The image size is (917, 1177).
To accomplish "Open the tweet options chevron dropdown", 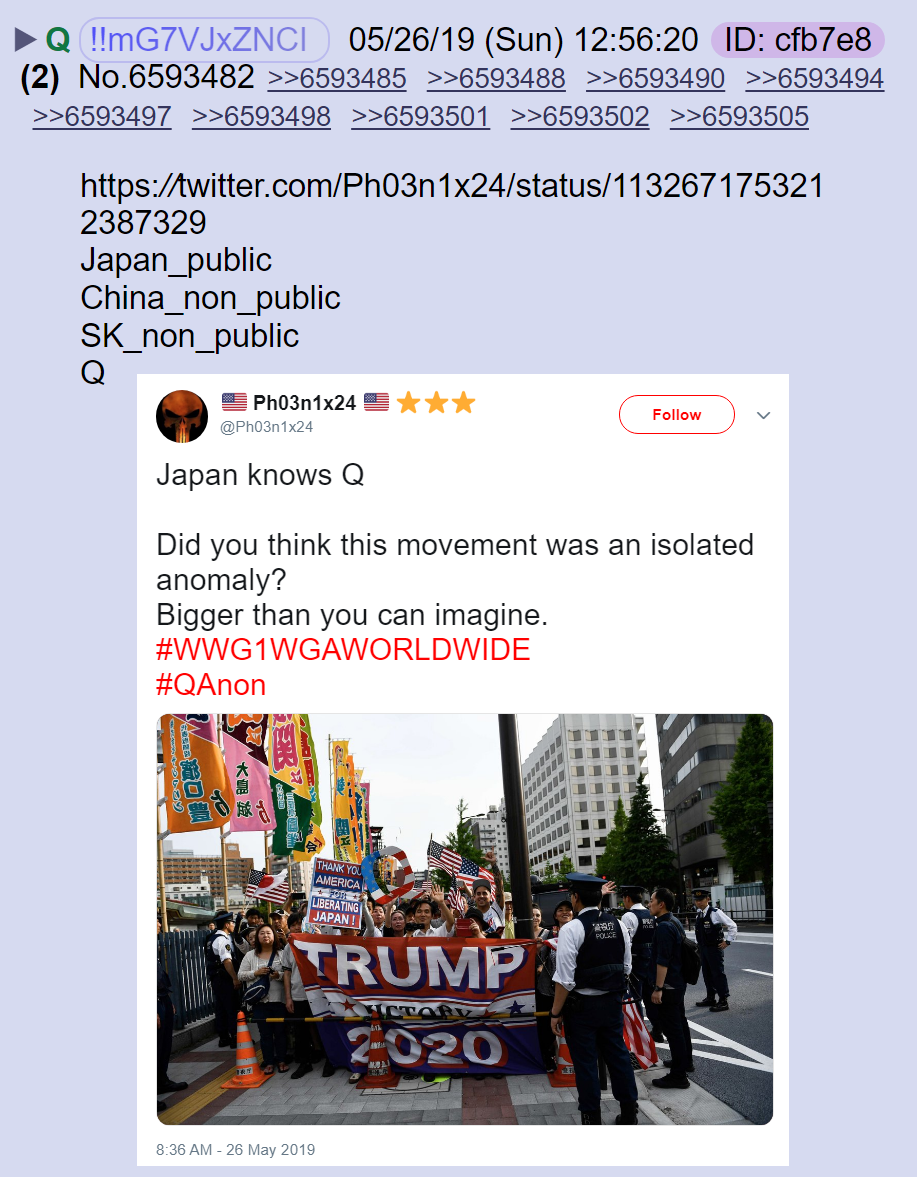I will [x=763, y=415].
